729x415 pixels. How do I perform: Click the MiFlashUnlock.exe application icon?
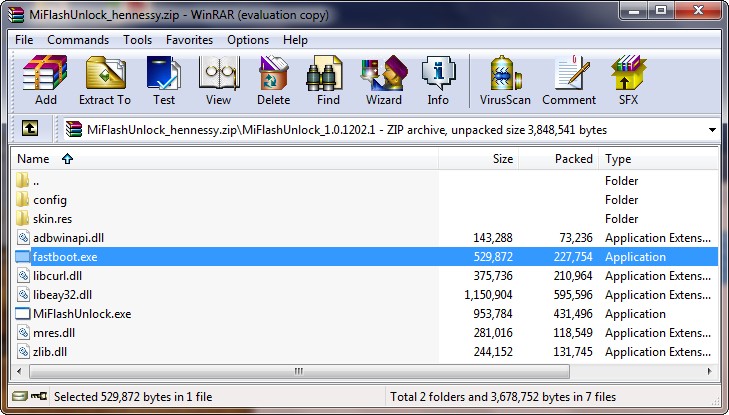pyautogui.click(x=22, y=314)
